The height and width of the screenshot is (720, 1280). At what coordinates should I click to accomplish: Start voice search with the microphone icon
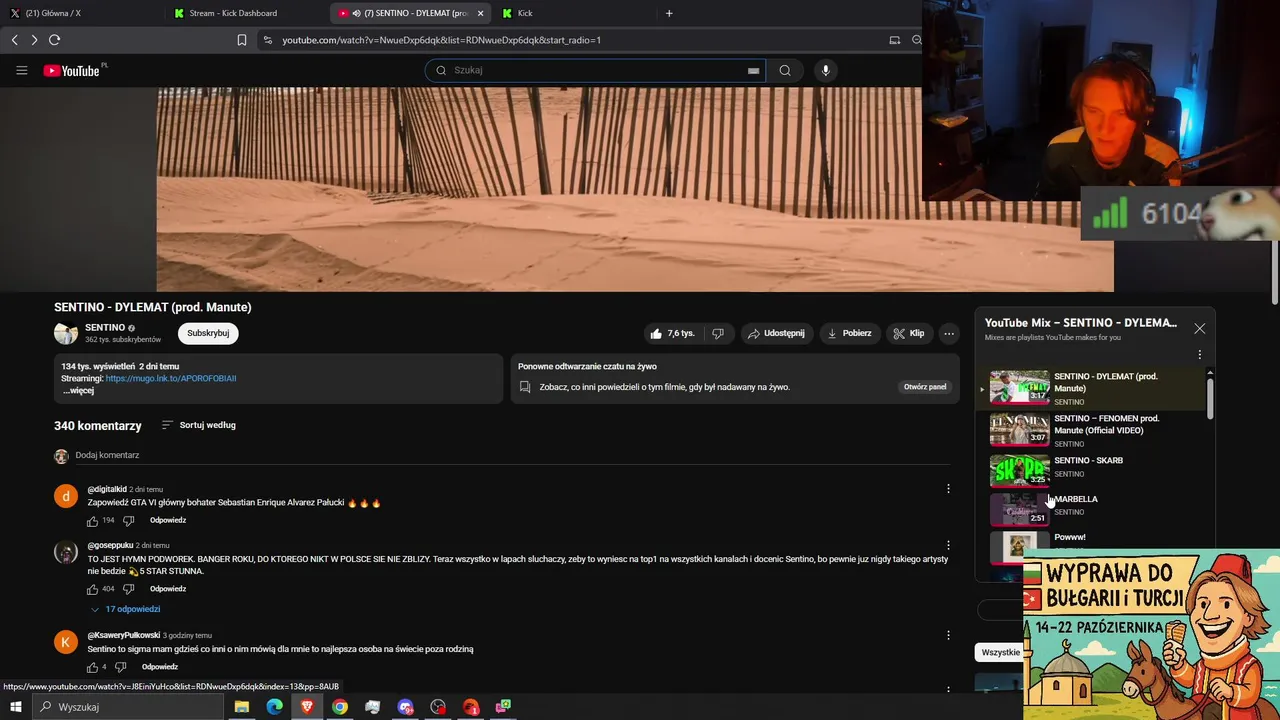coord(825,70)
